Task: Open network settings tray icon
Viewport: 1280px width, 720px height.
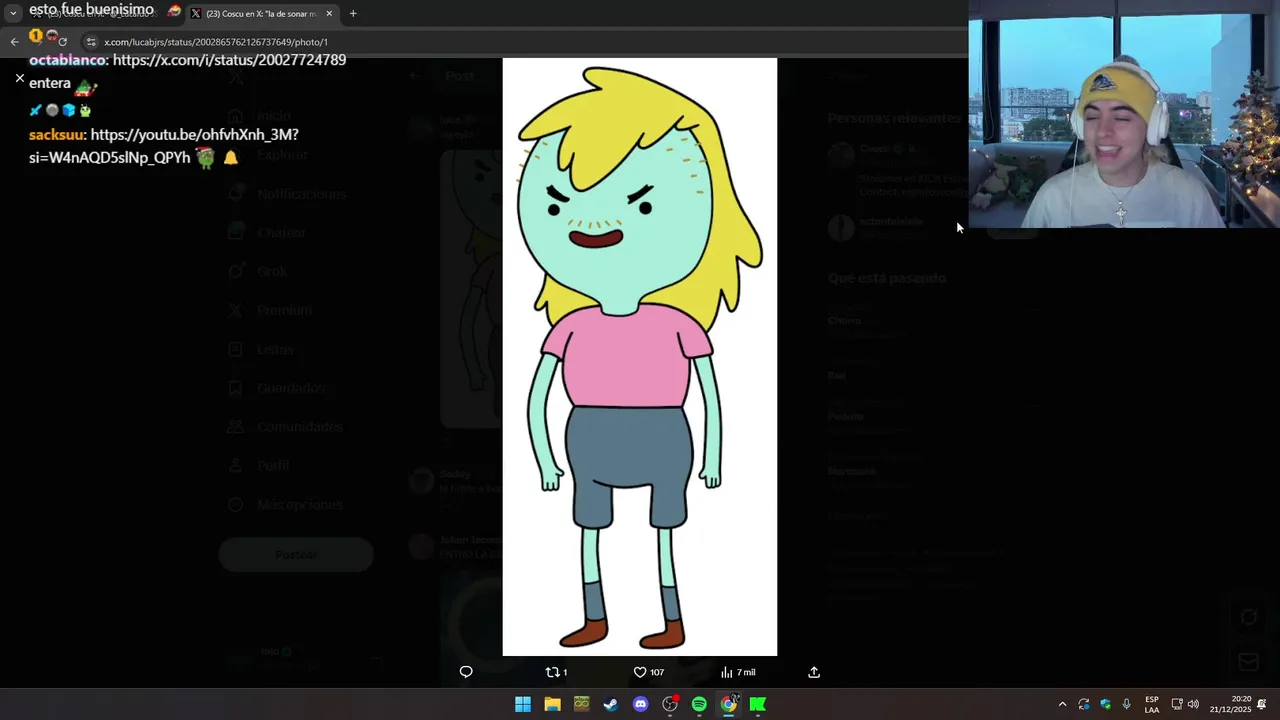Action: (x=1177, y=704)
